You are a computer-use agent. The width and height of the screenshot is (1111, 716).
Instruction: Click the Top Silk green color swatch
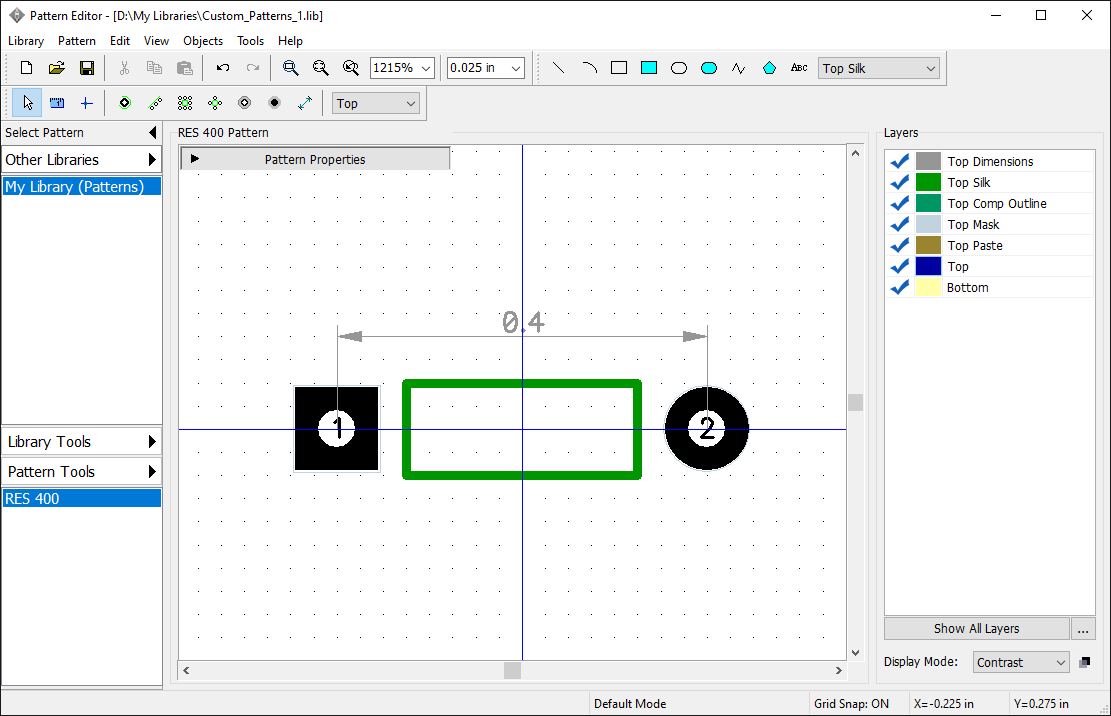928,183
